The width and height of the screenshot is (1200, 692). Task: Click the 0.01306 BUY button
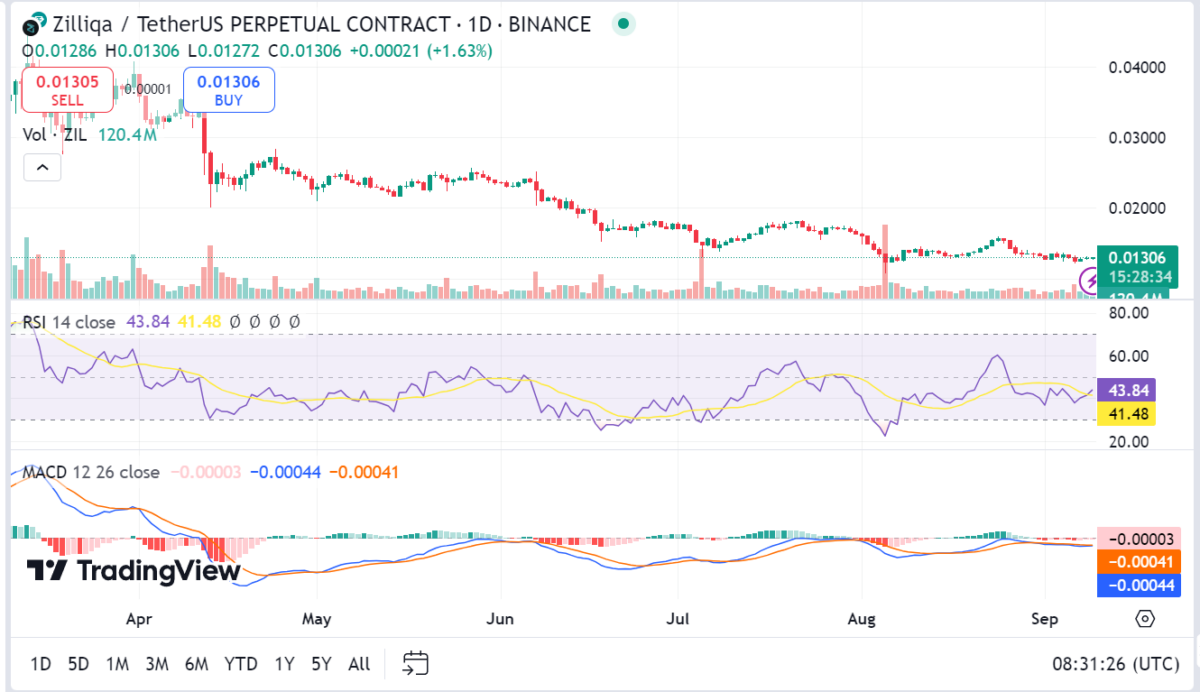pos(228,90)
